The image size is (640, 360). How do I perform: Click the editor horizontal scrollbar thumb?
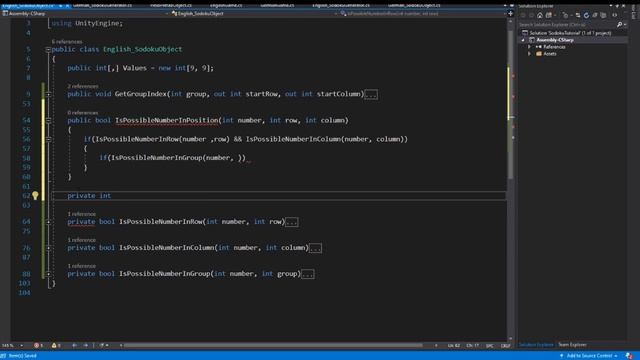point(273,345)
